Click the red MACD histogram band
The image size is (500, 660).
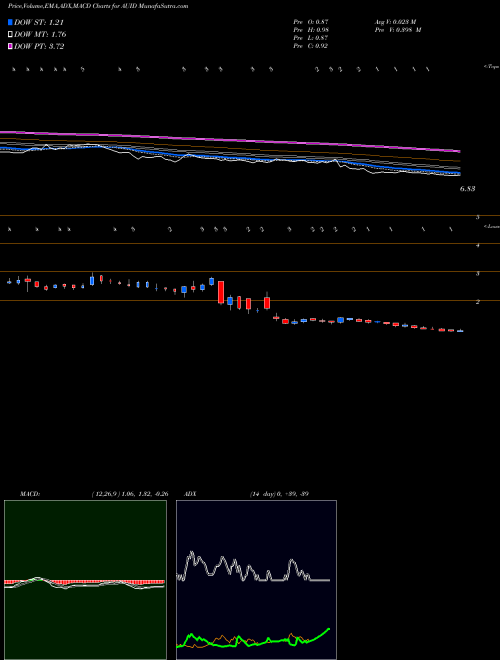click(x=84, y=582)
